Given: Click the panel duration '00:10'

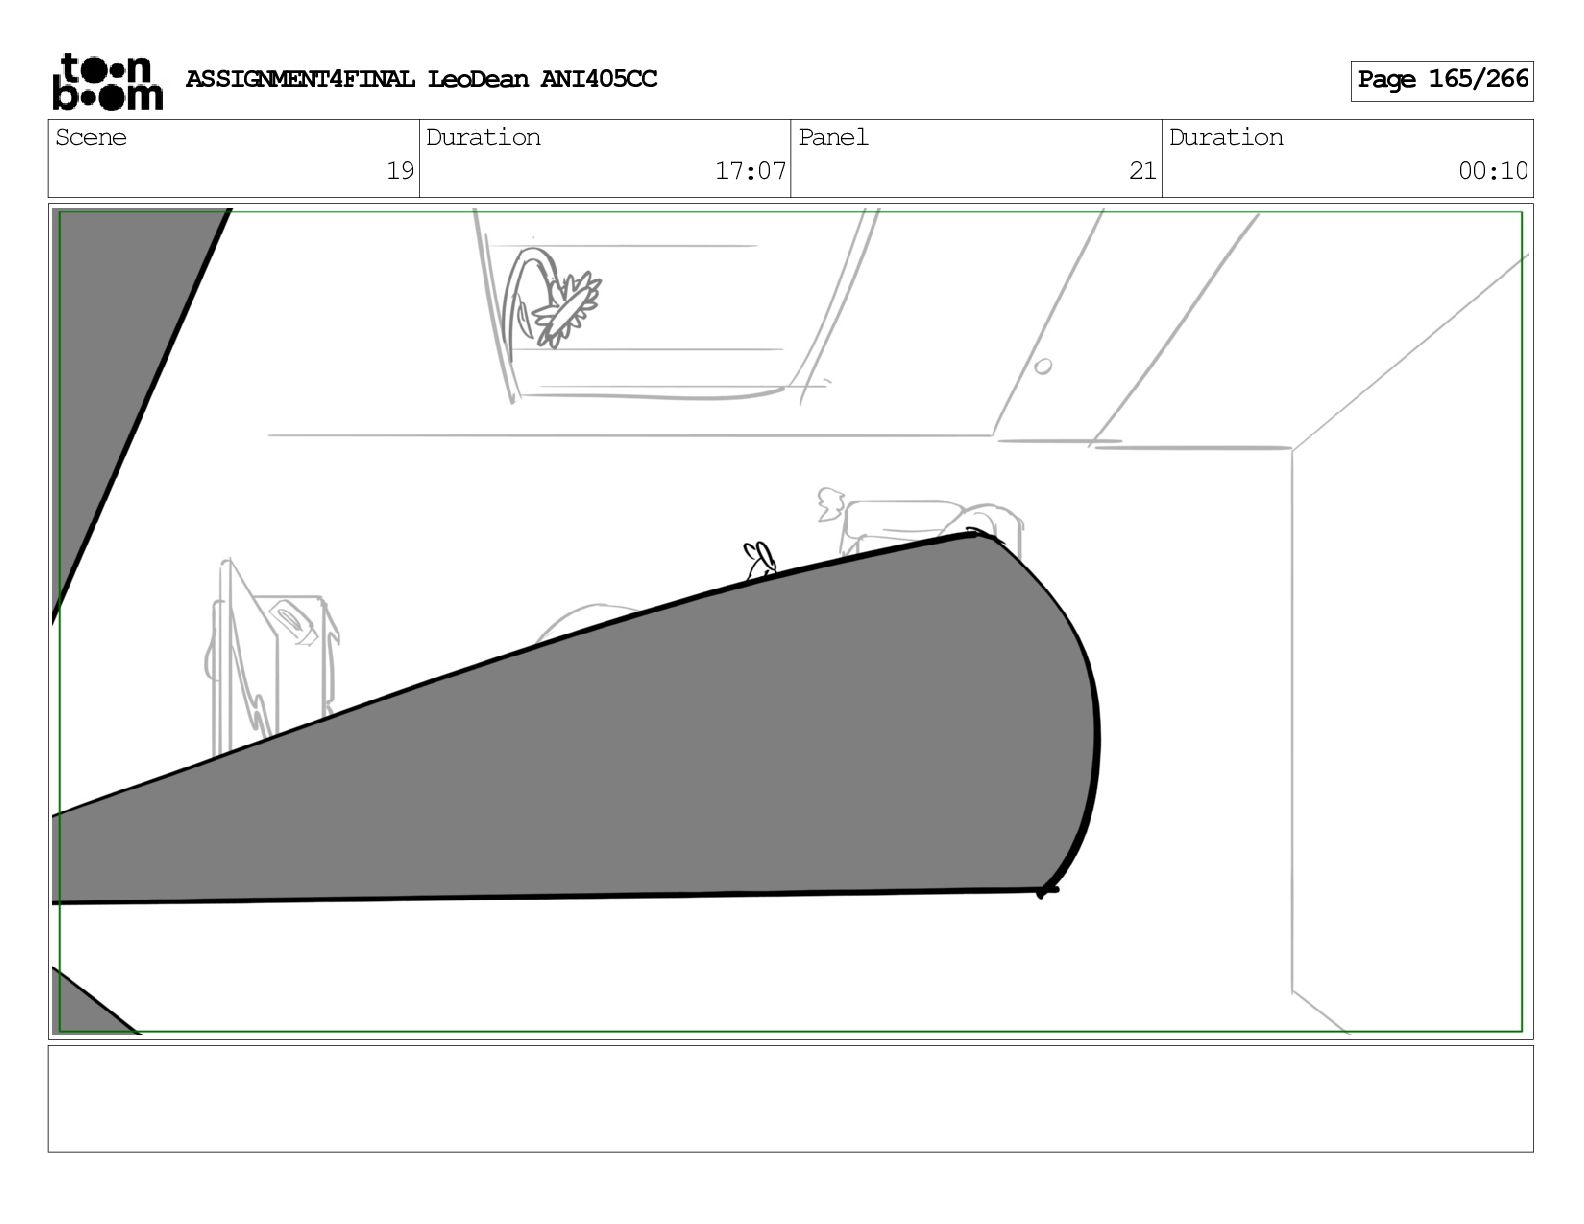Looking at the screenshot, I should 1493,171.
